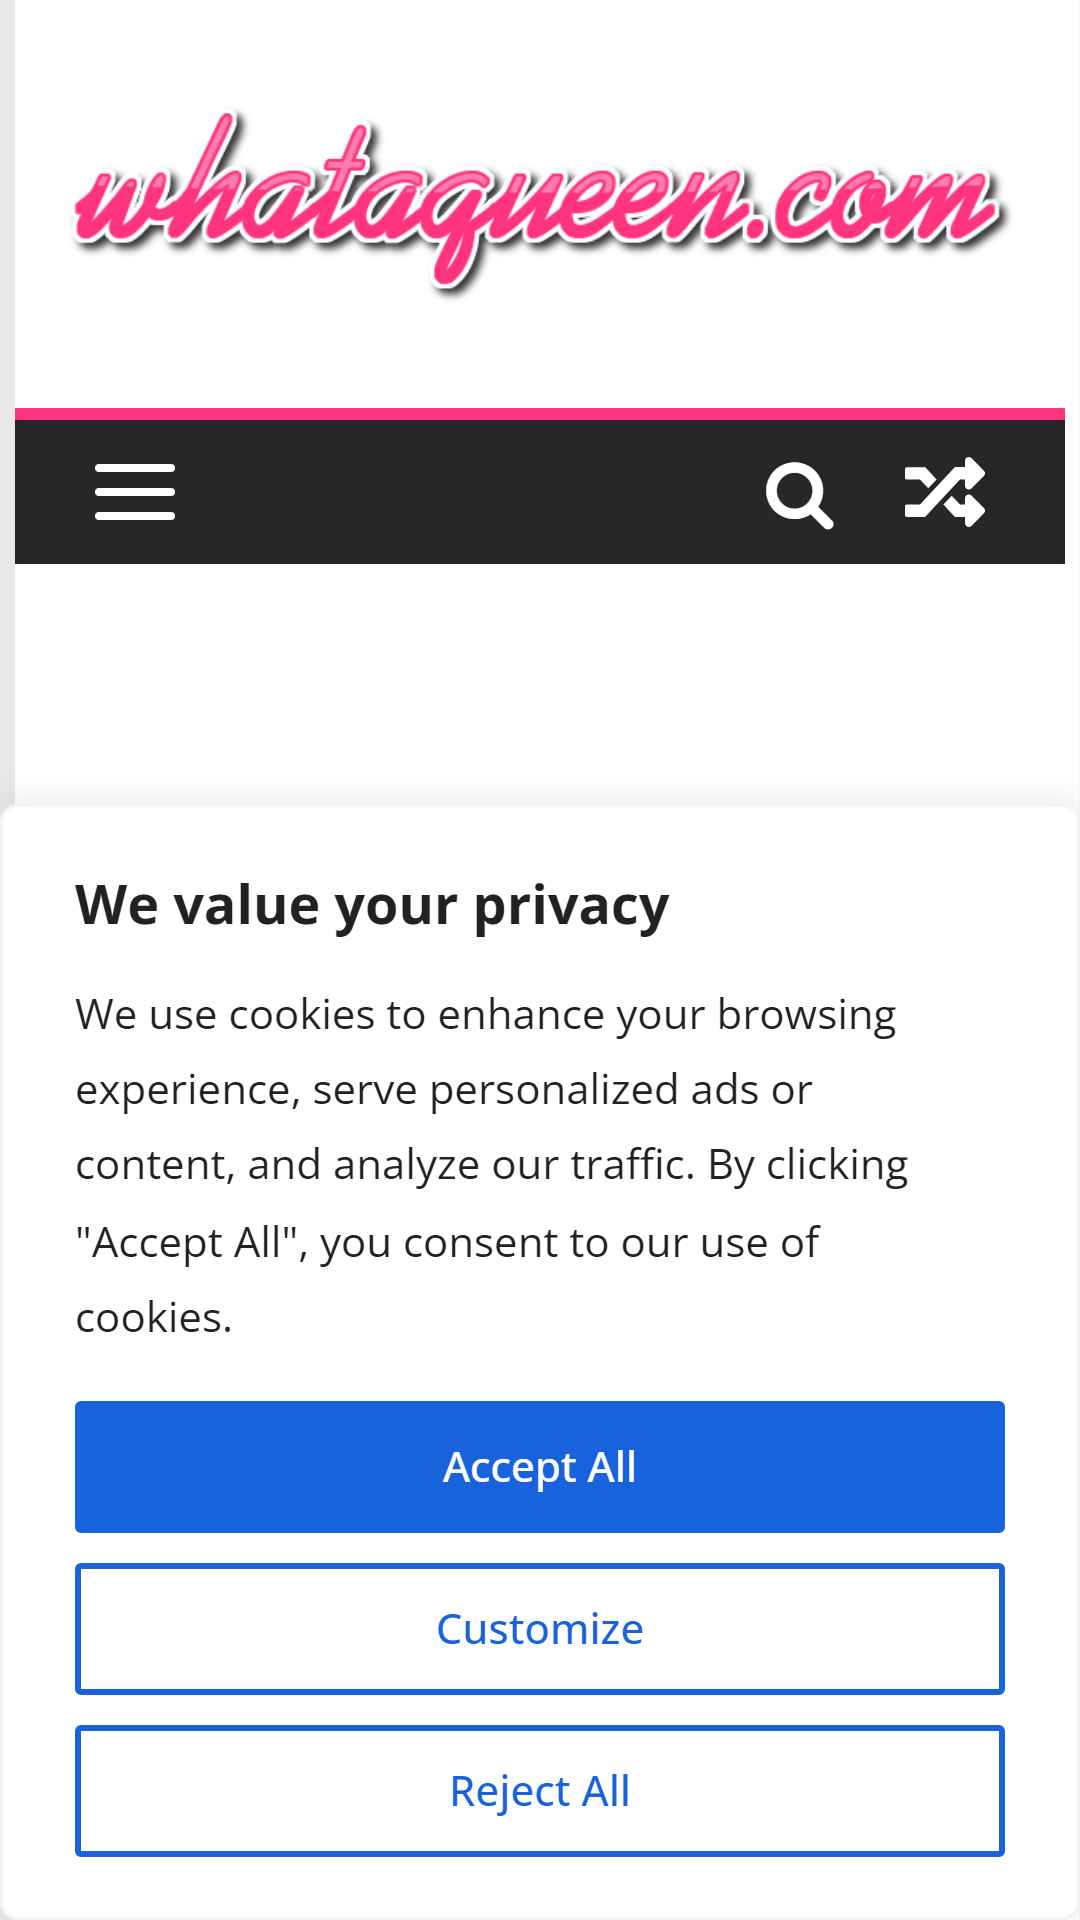View a random article via crossed-arrows icon

[945, 491]
